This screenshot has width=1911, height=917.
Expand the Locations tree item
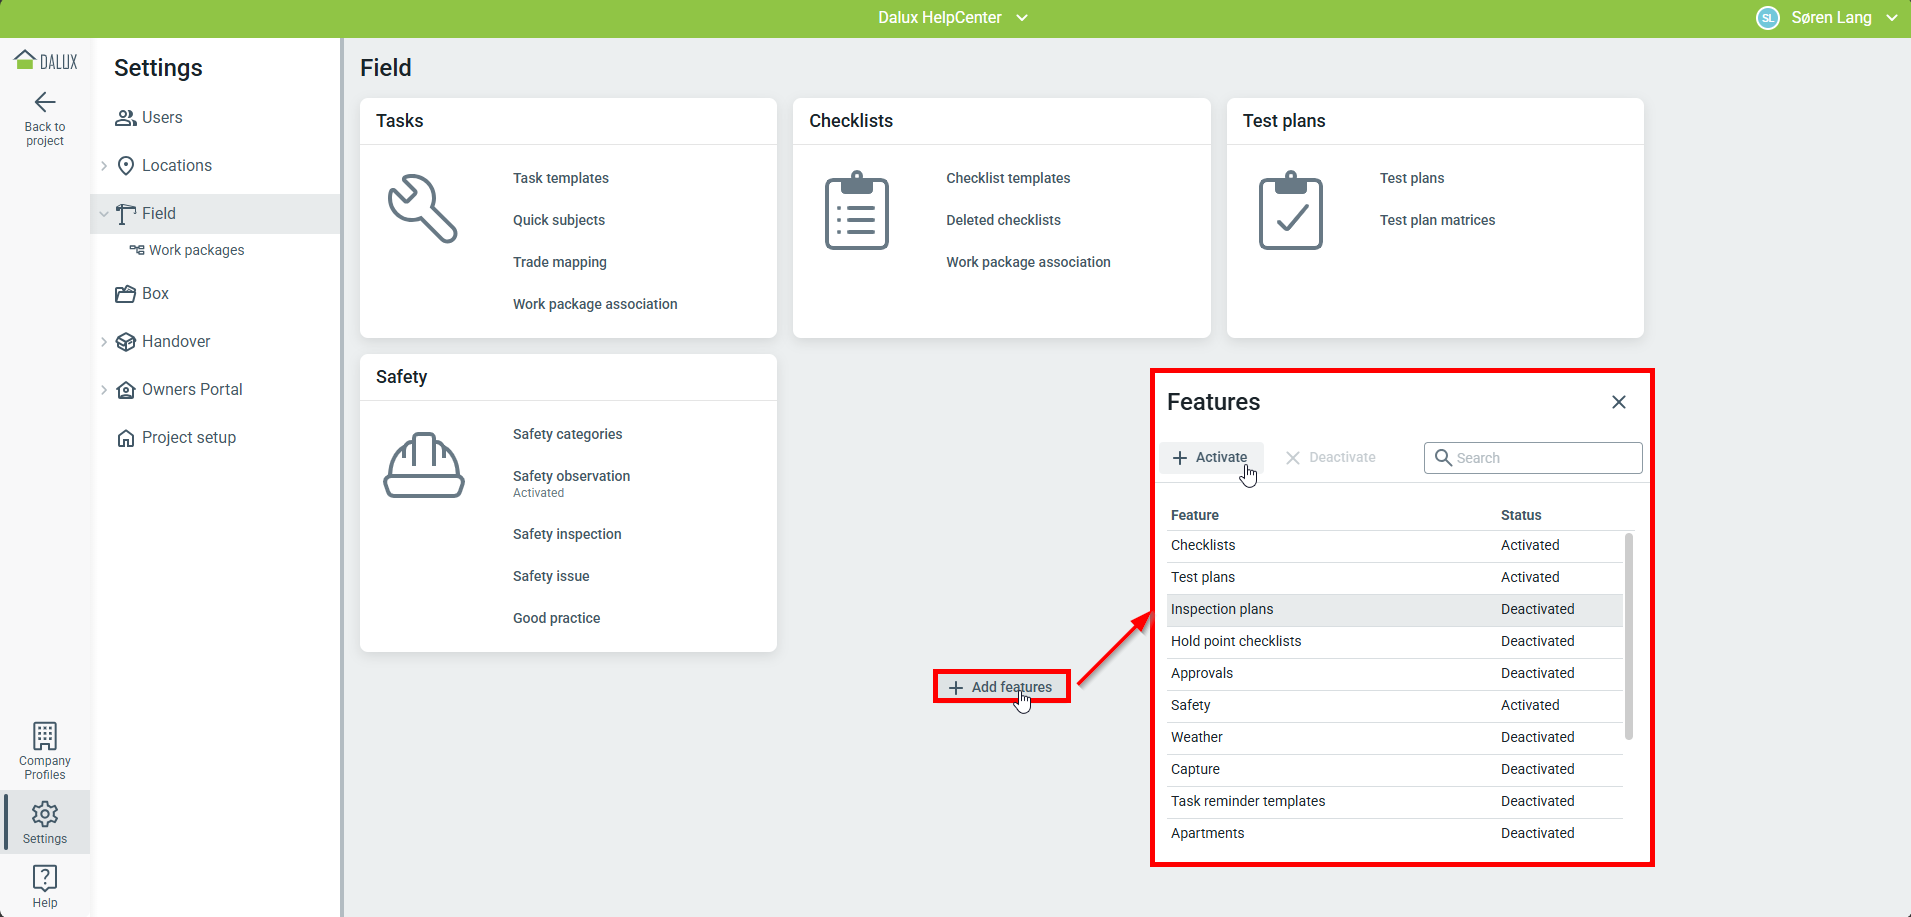click(104, 166)
